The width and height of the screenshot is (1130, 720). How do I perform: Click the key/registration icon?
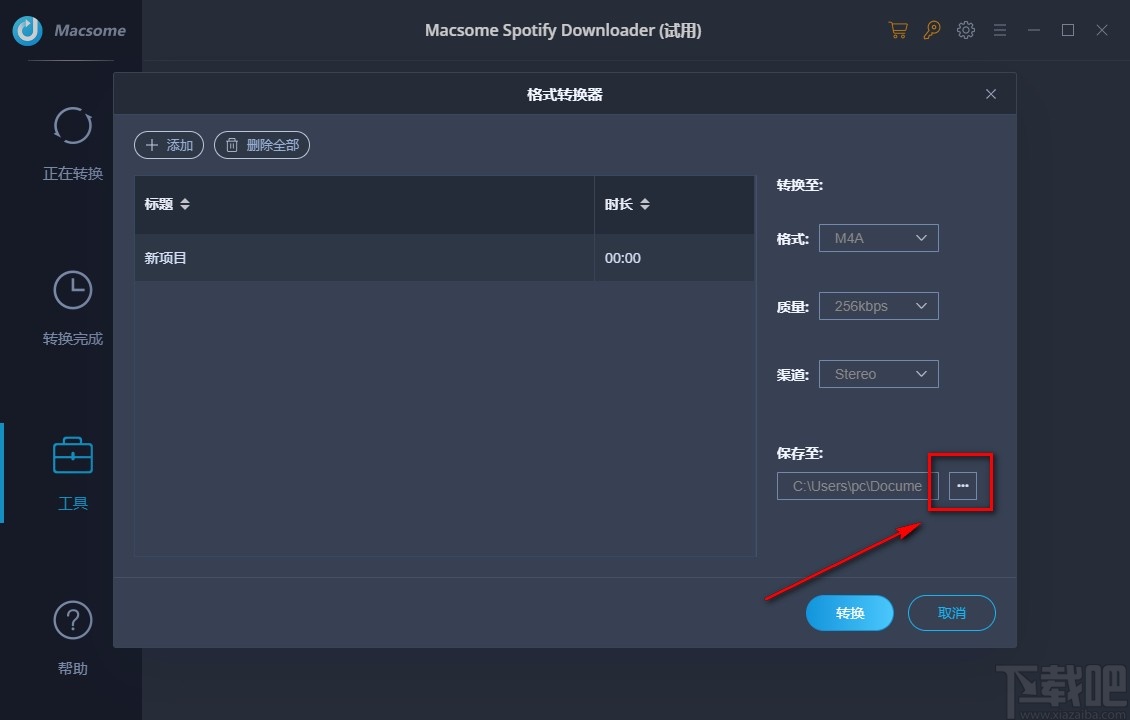pos(932,30)
